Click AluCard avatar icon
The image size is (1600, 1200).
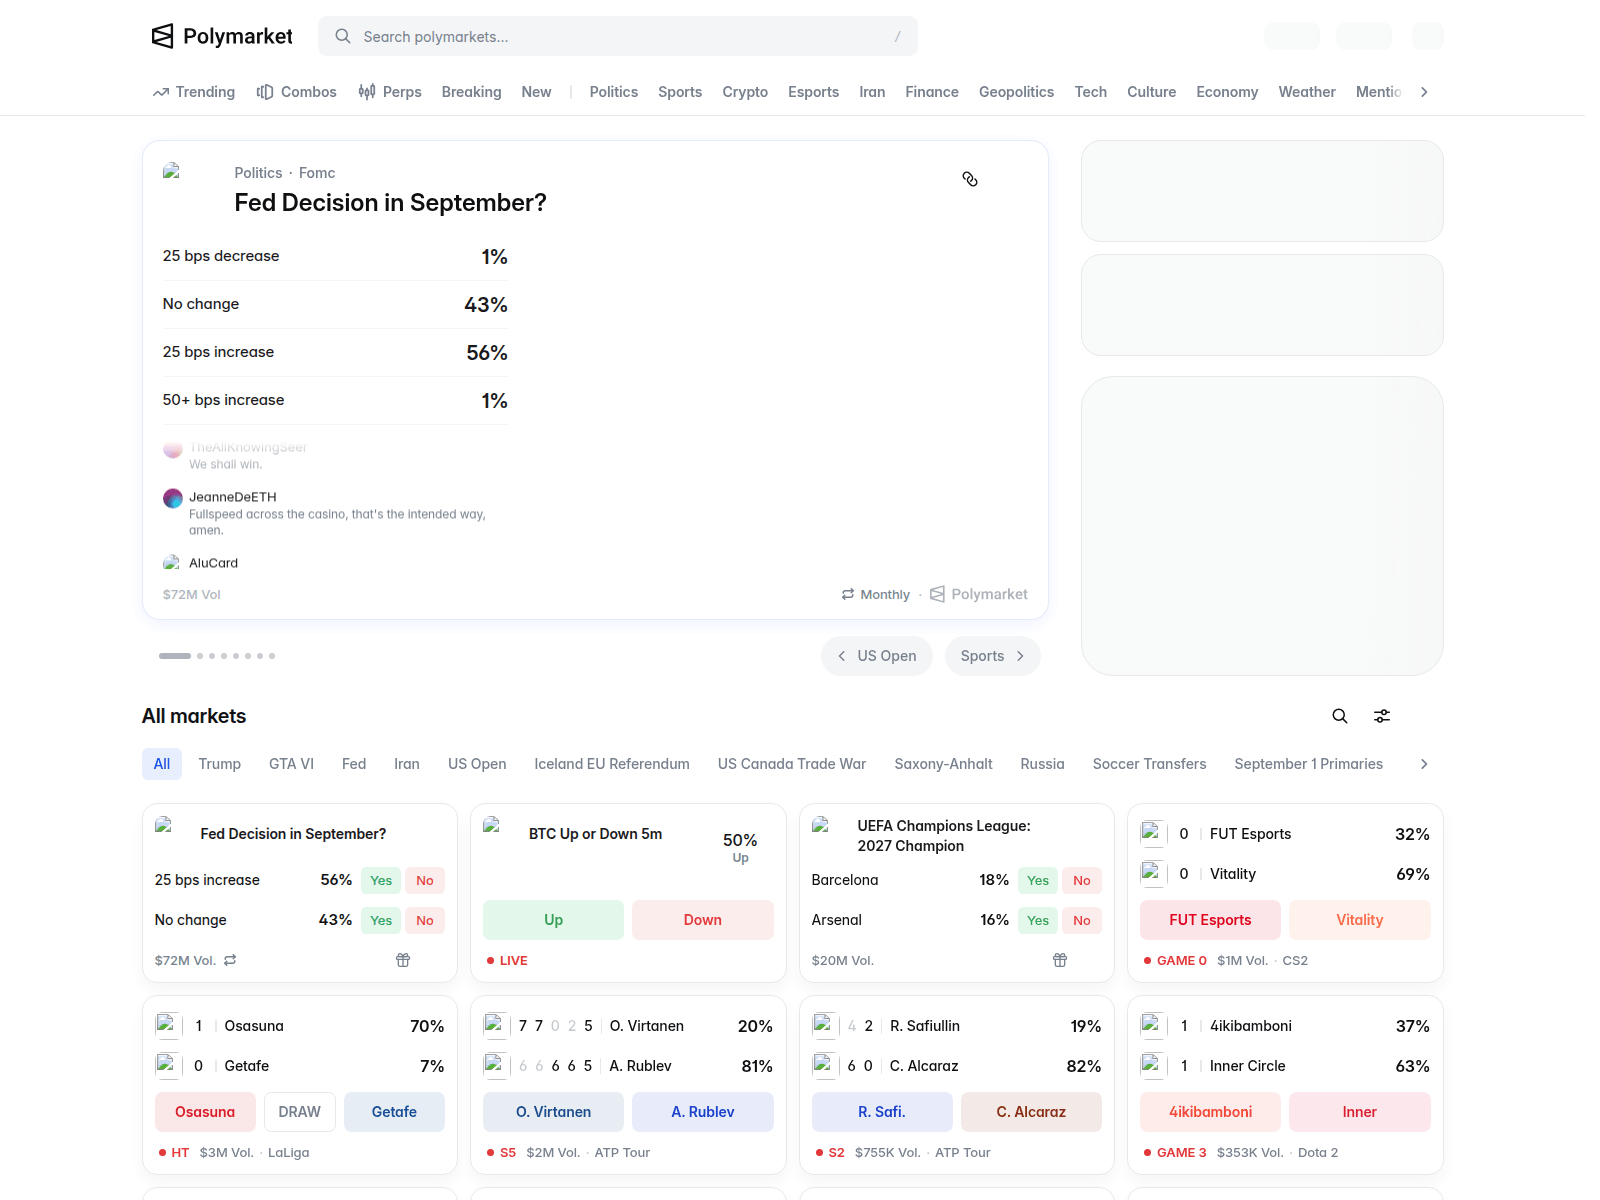(172, 563)
